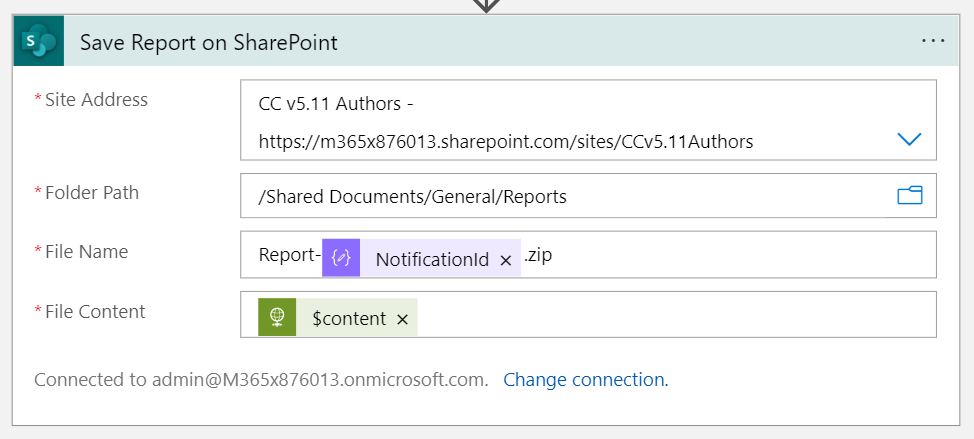Click the empty area of File Content field

676,315
